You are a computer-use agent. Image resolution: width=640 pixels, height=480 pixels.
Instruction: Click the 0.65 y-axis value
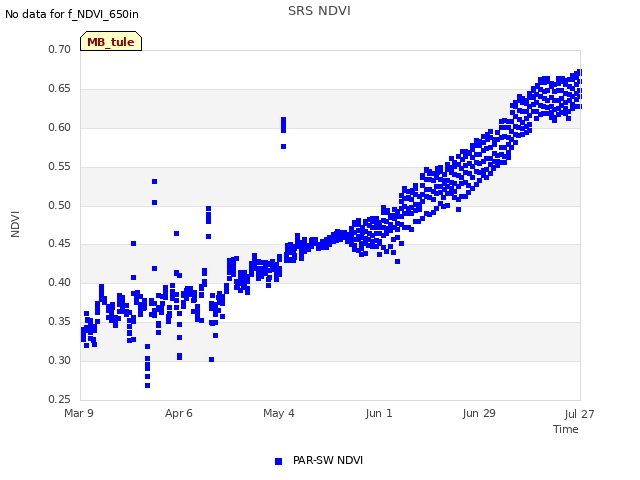tap(60, 89)
